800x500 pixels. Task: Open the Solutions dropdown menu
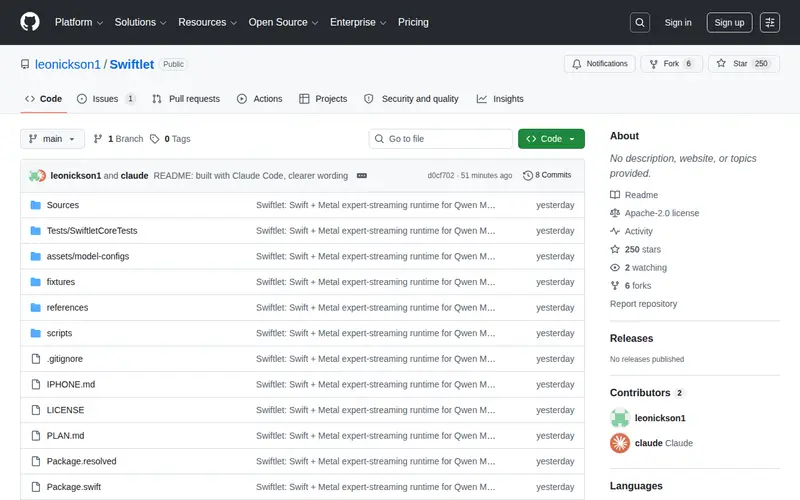click(x=140, y=22)
